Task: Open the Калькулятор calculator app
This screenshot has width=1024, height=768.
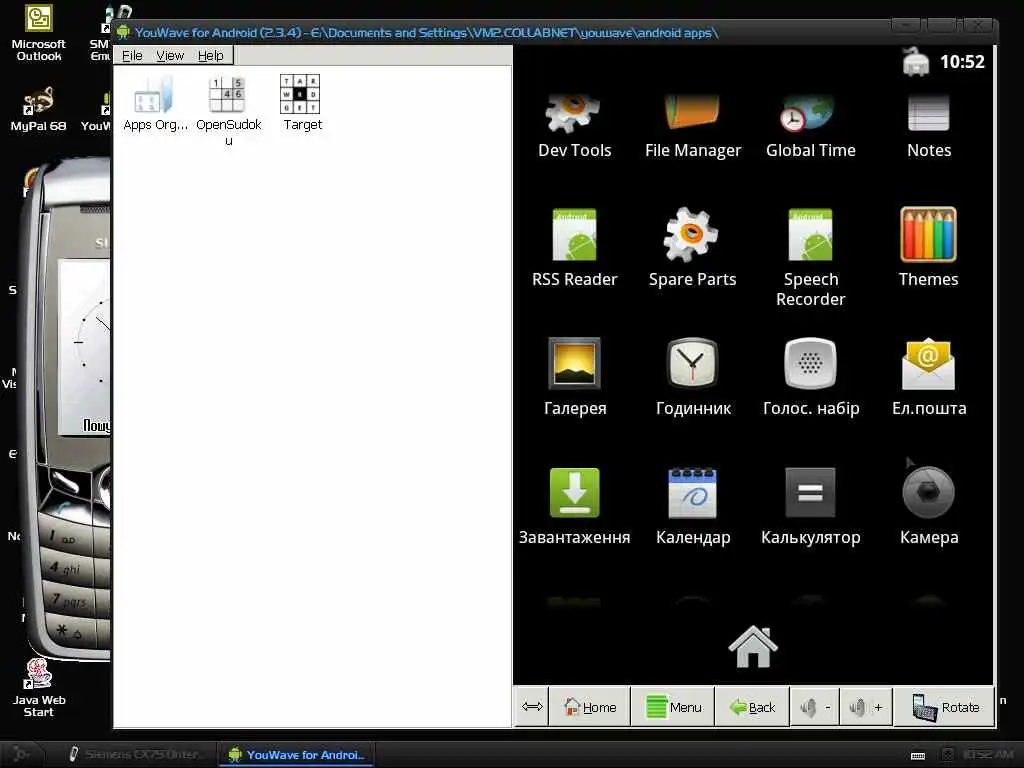Action: click(x=810, y=507)
